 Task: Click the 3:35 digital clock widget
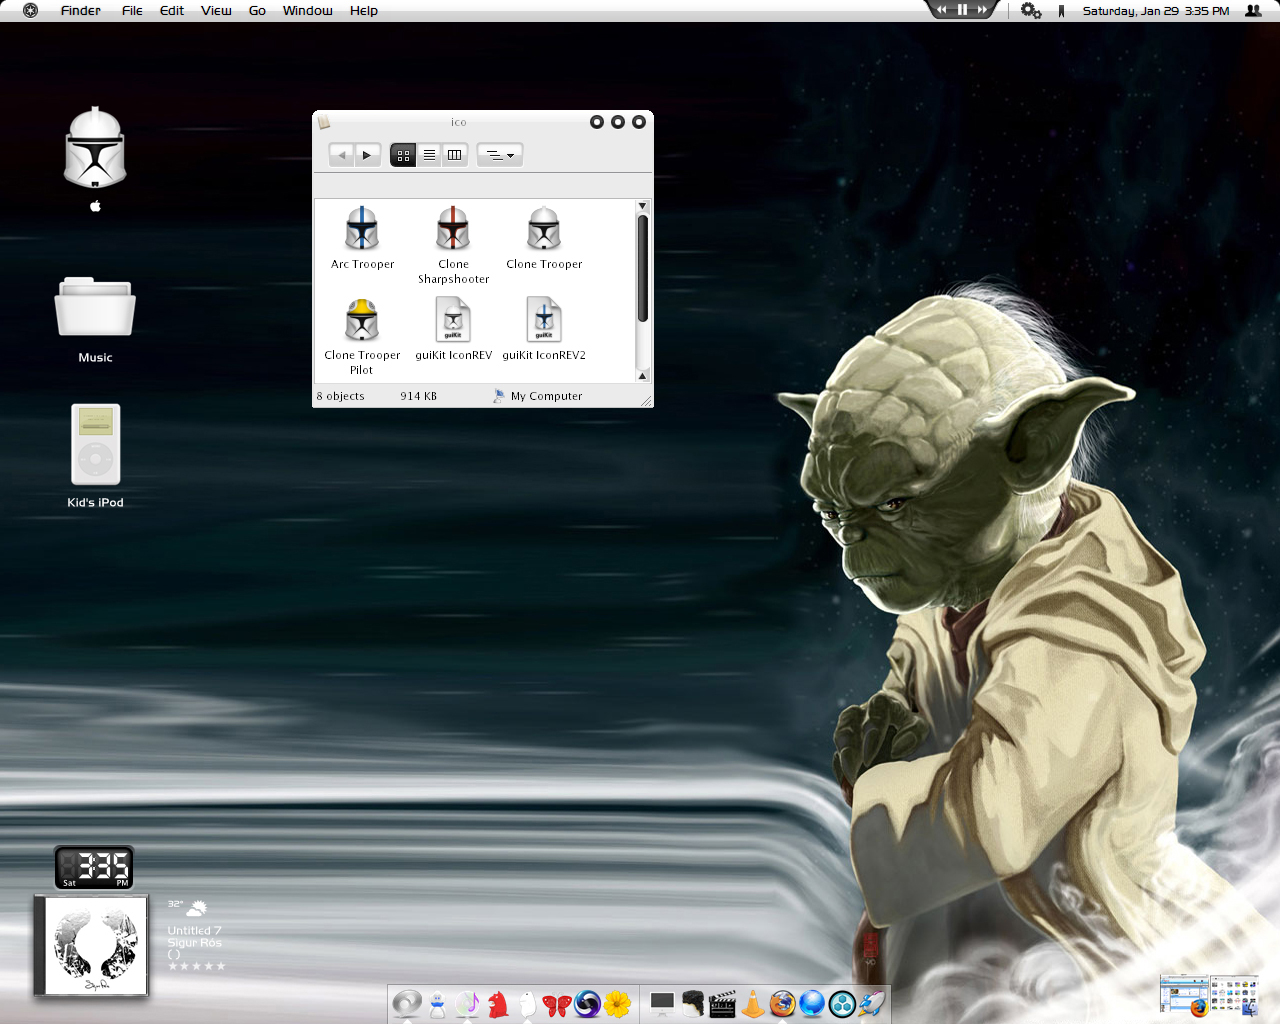click(x=94, y=867)
